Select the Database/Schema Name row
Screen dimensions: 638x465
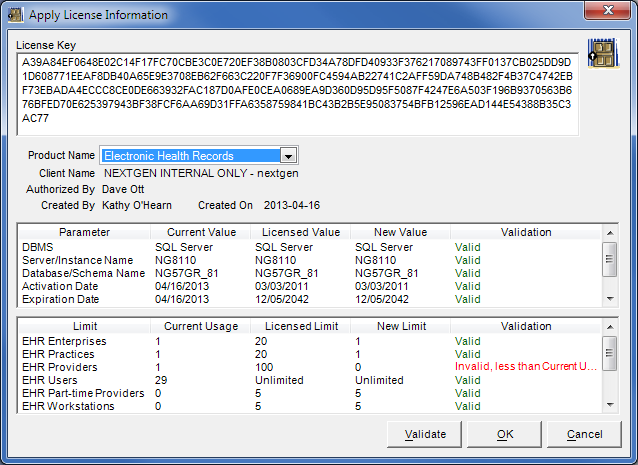(309, 273)
